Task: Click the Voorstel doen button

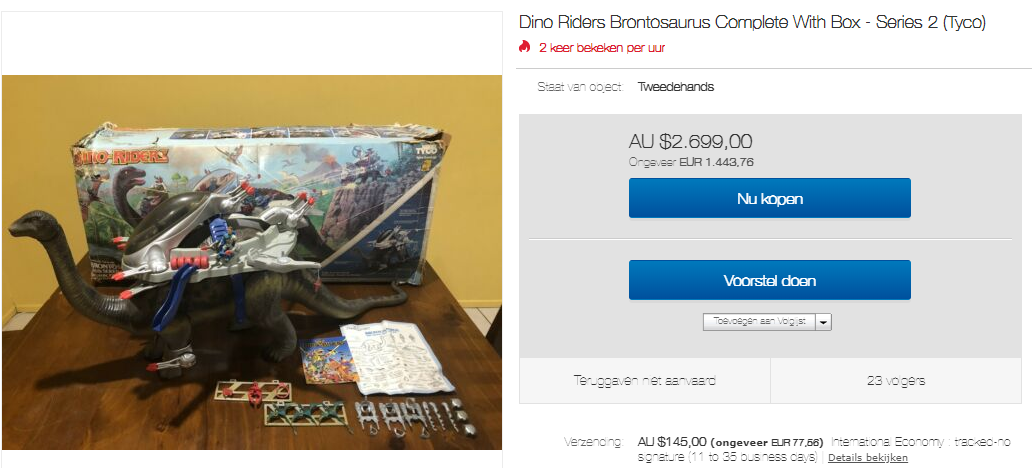Action: click(769, 280)
